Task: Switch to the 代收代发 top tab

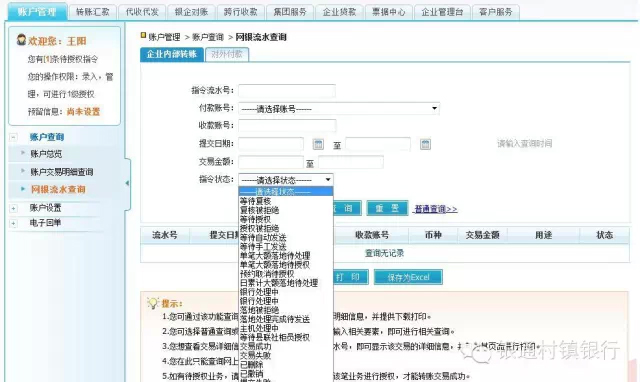Action: (142, 12)
